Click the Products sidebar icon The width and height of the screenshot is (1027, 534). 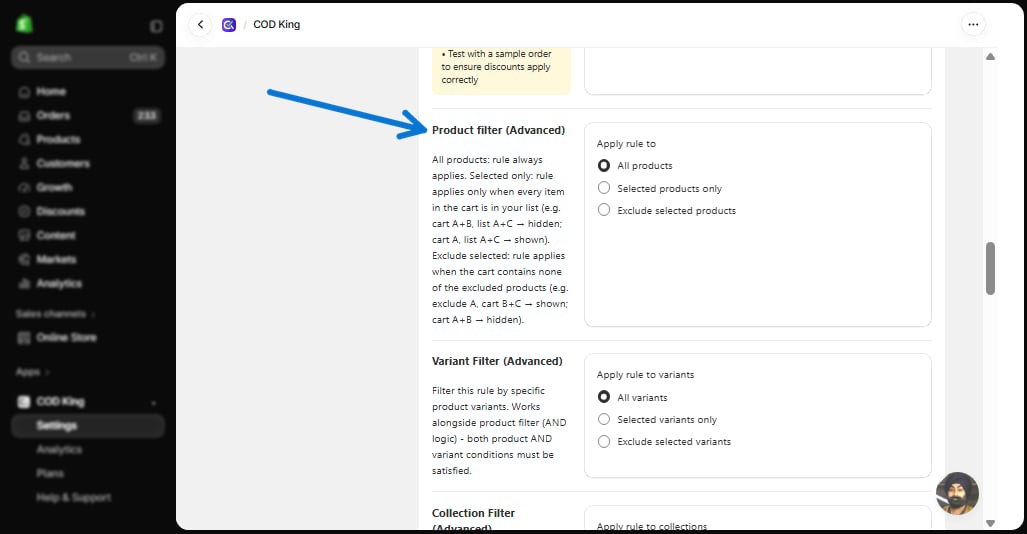(24, 140)
